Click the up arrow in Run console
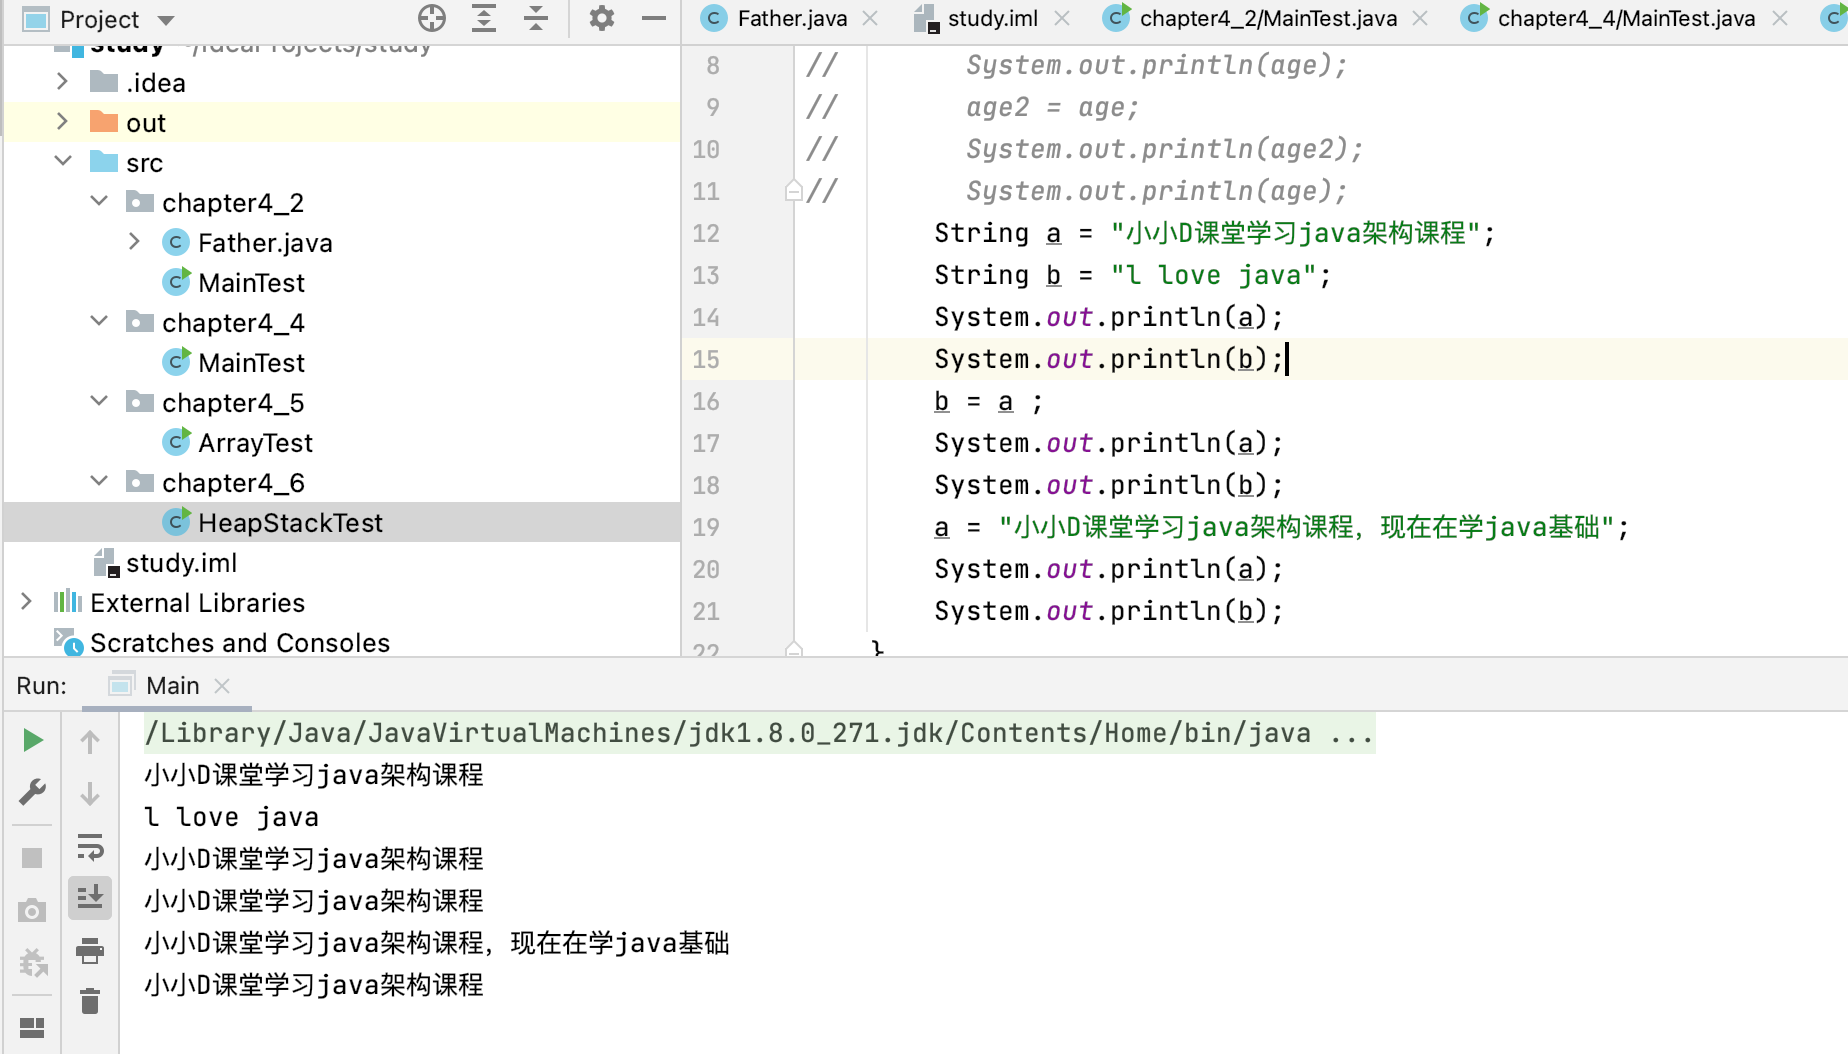The width and height of the screenshot is (1848, 1054). tap(90, 742)
